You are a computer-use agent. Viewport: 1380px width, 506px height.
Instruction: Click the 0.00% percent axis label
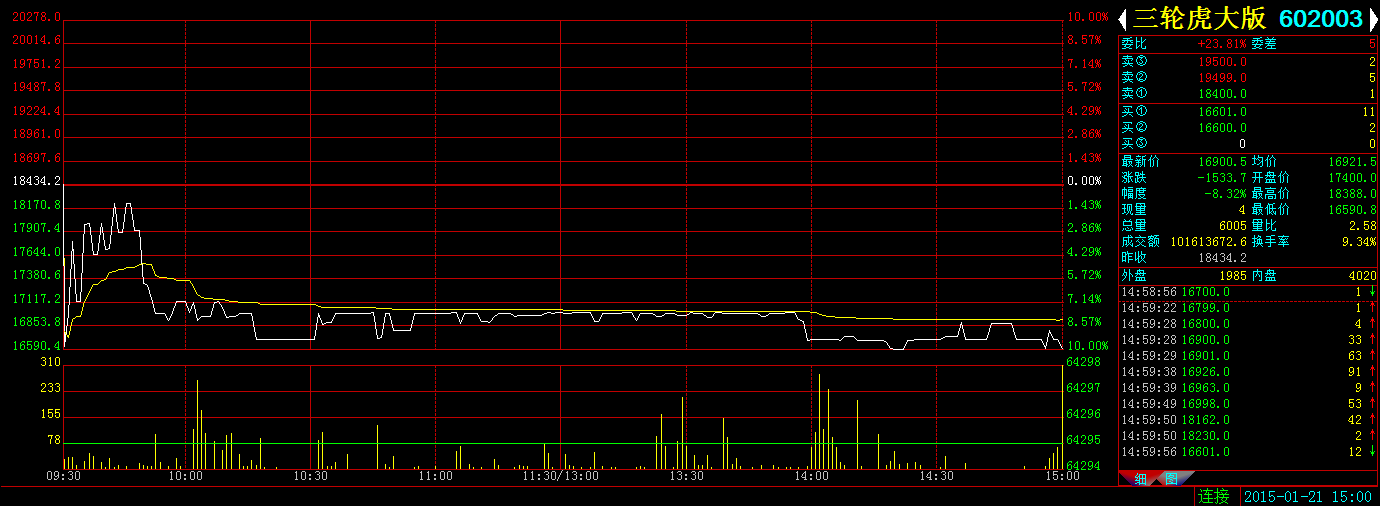tap(1084, 181)
